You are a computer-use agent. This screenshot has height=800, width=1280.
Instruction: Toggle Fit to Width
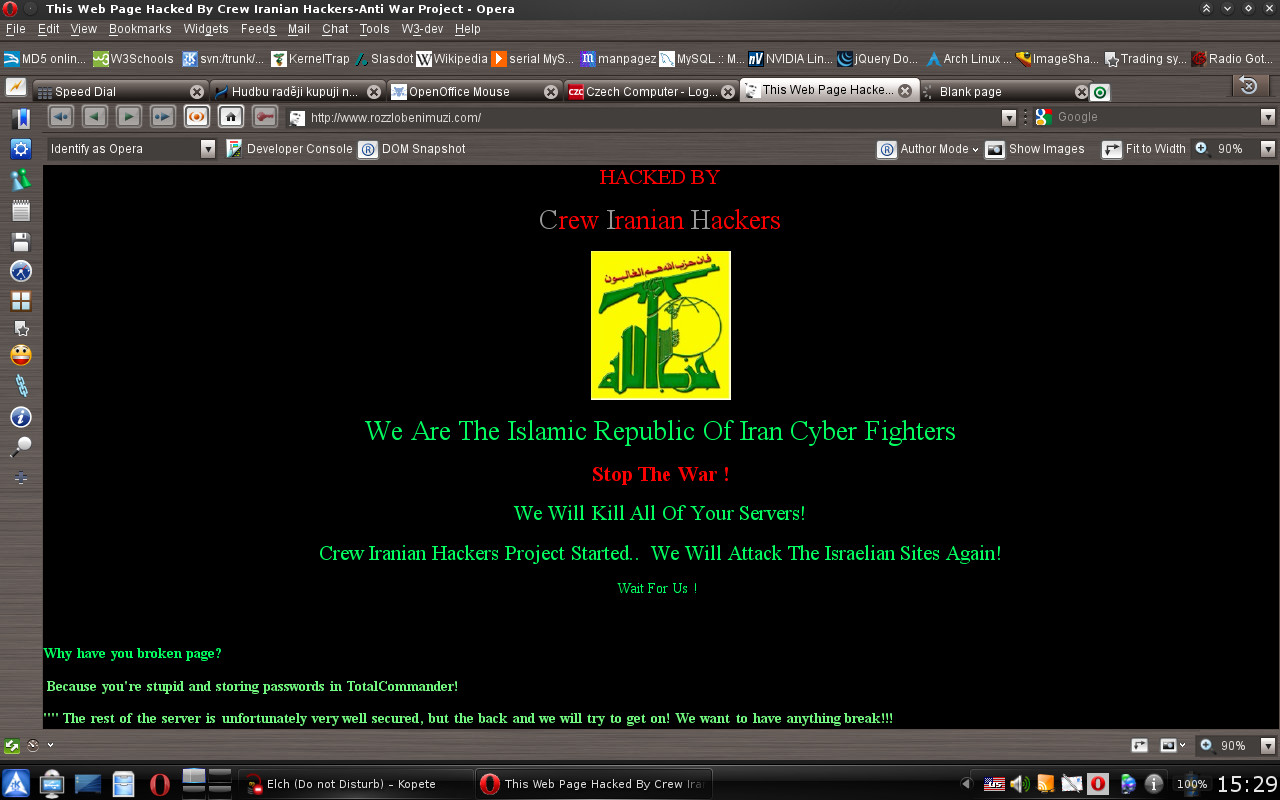[1144, 149]
